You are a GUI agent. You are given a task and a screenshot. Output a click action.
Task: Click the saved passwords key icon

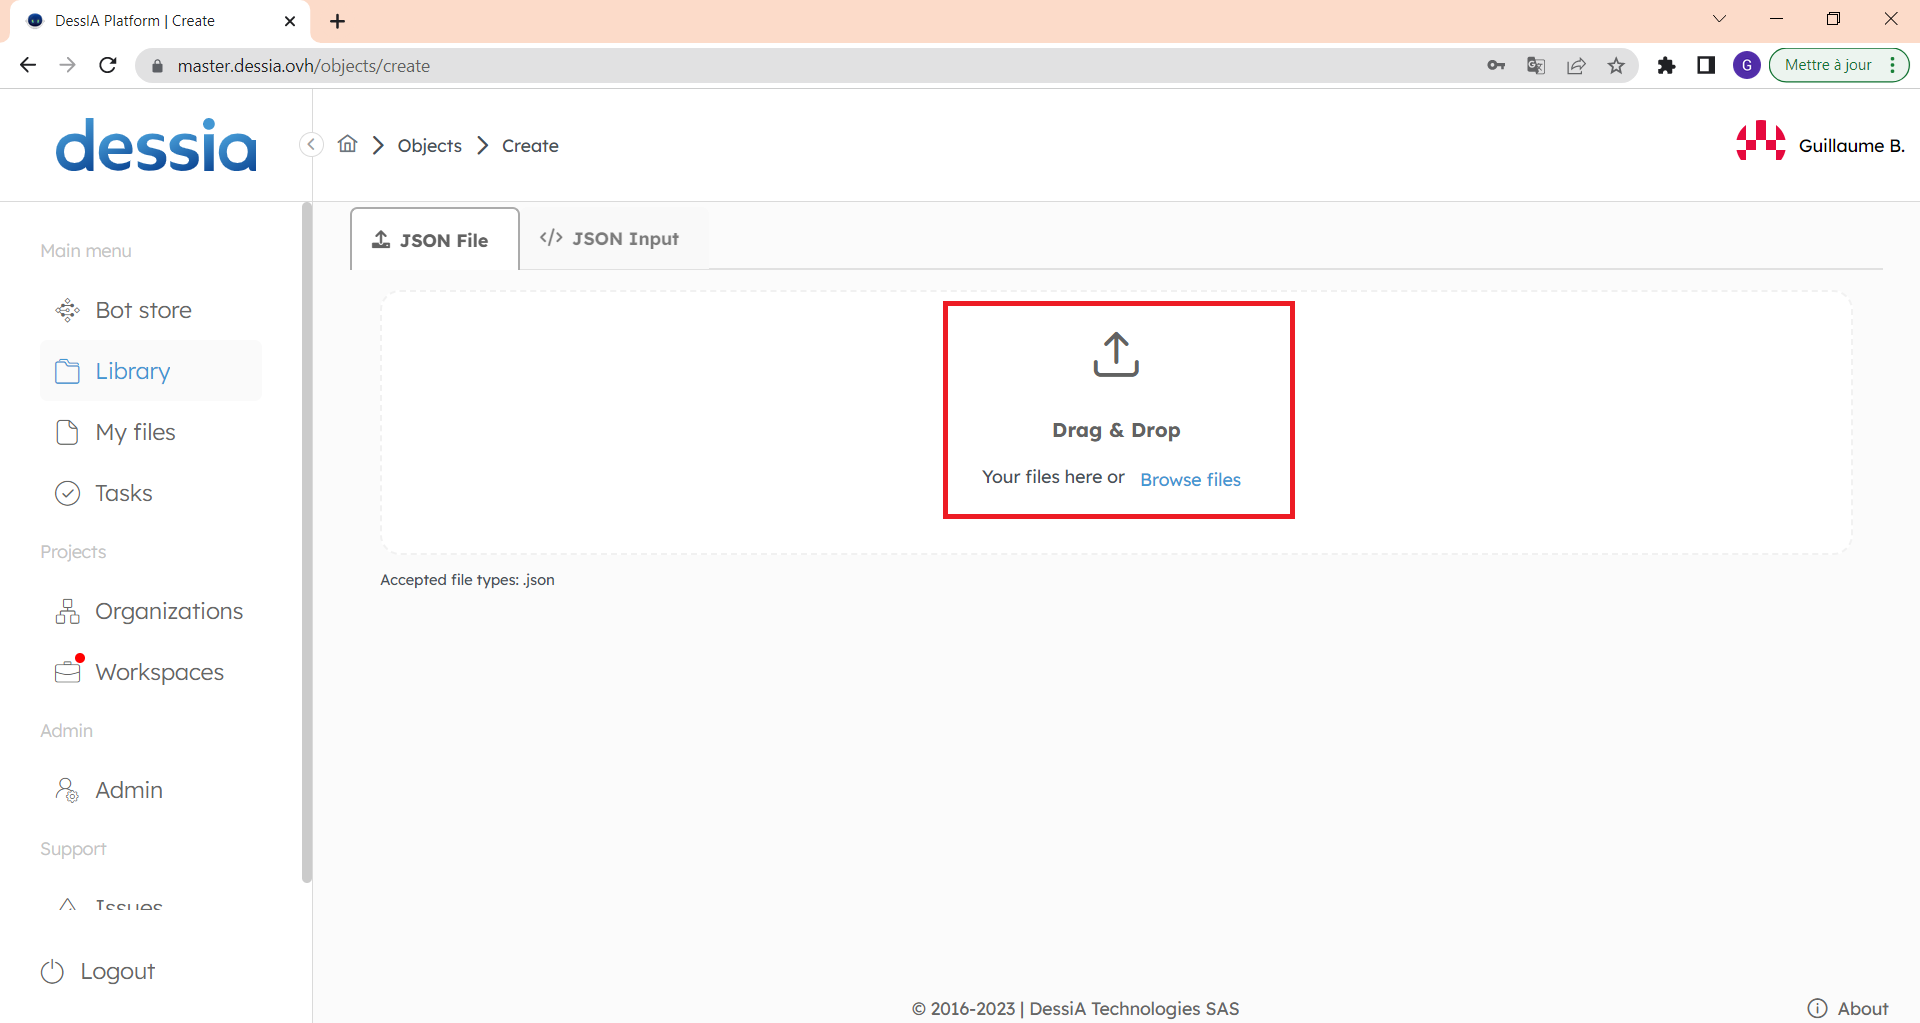click(1496, 65)
